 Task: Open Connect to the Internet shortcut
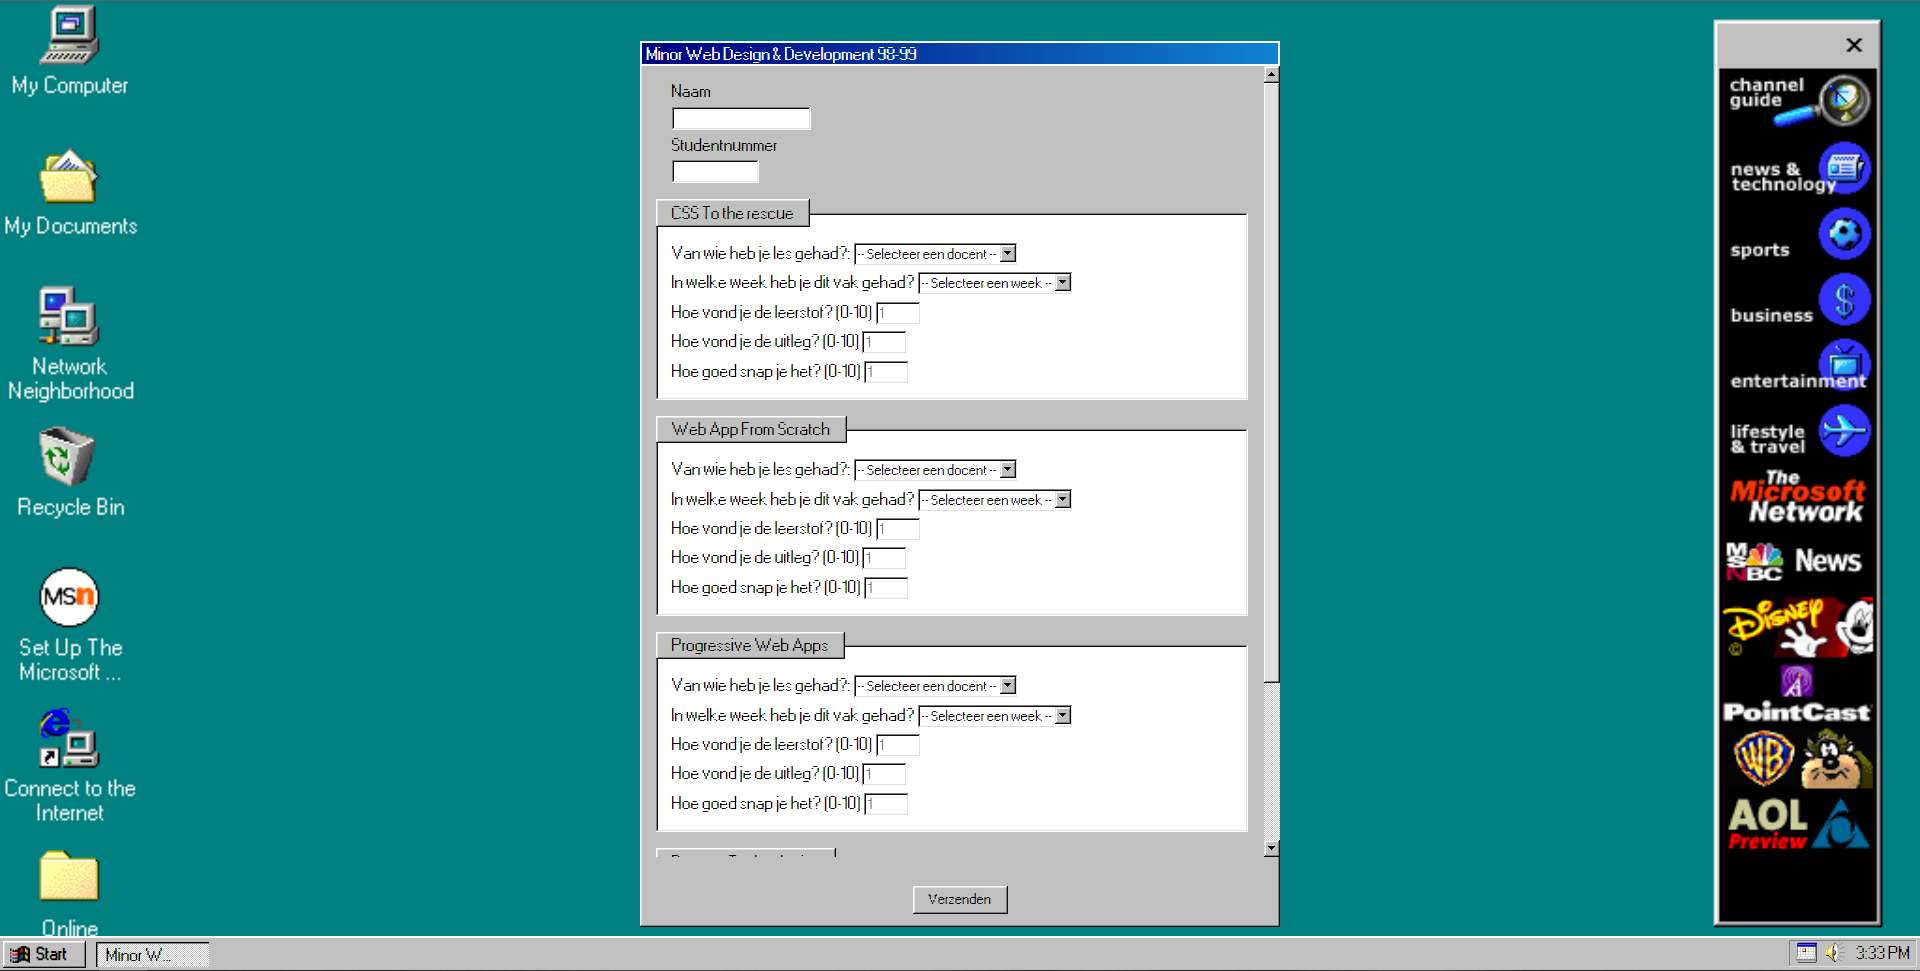(67, 739)
